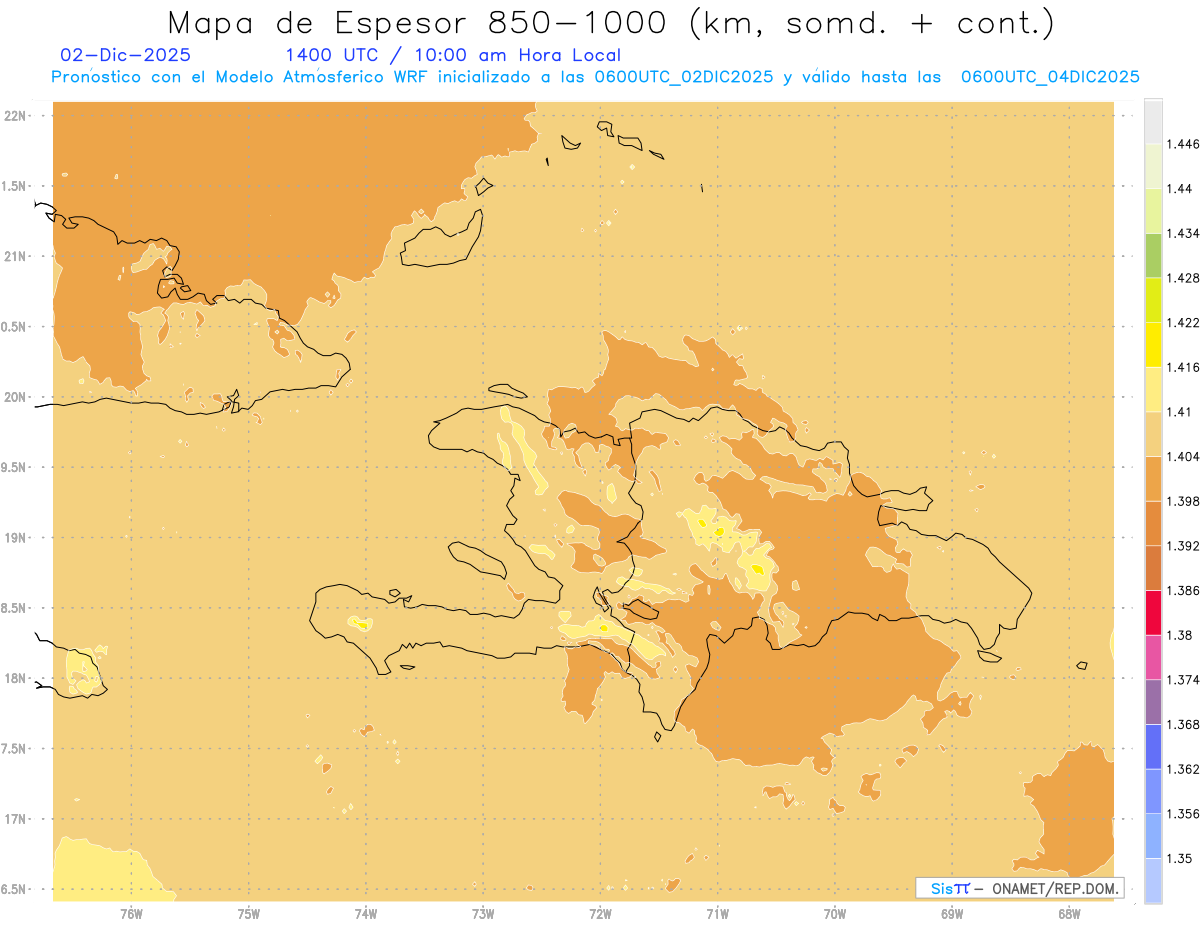
Task: Select the legend value '1.41'
Action: [1179, 412]
